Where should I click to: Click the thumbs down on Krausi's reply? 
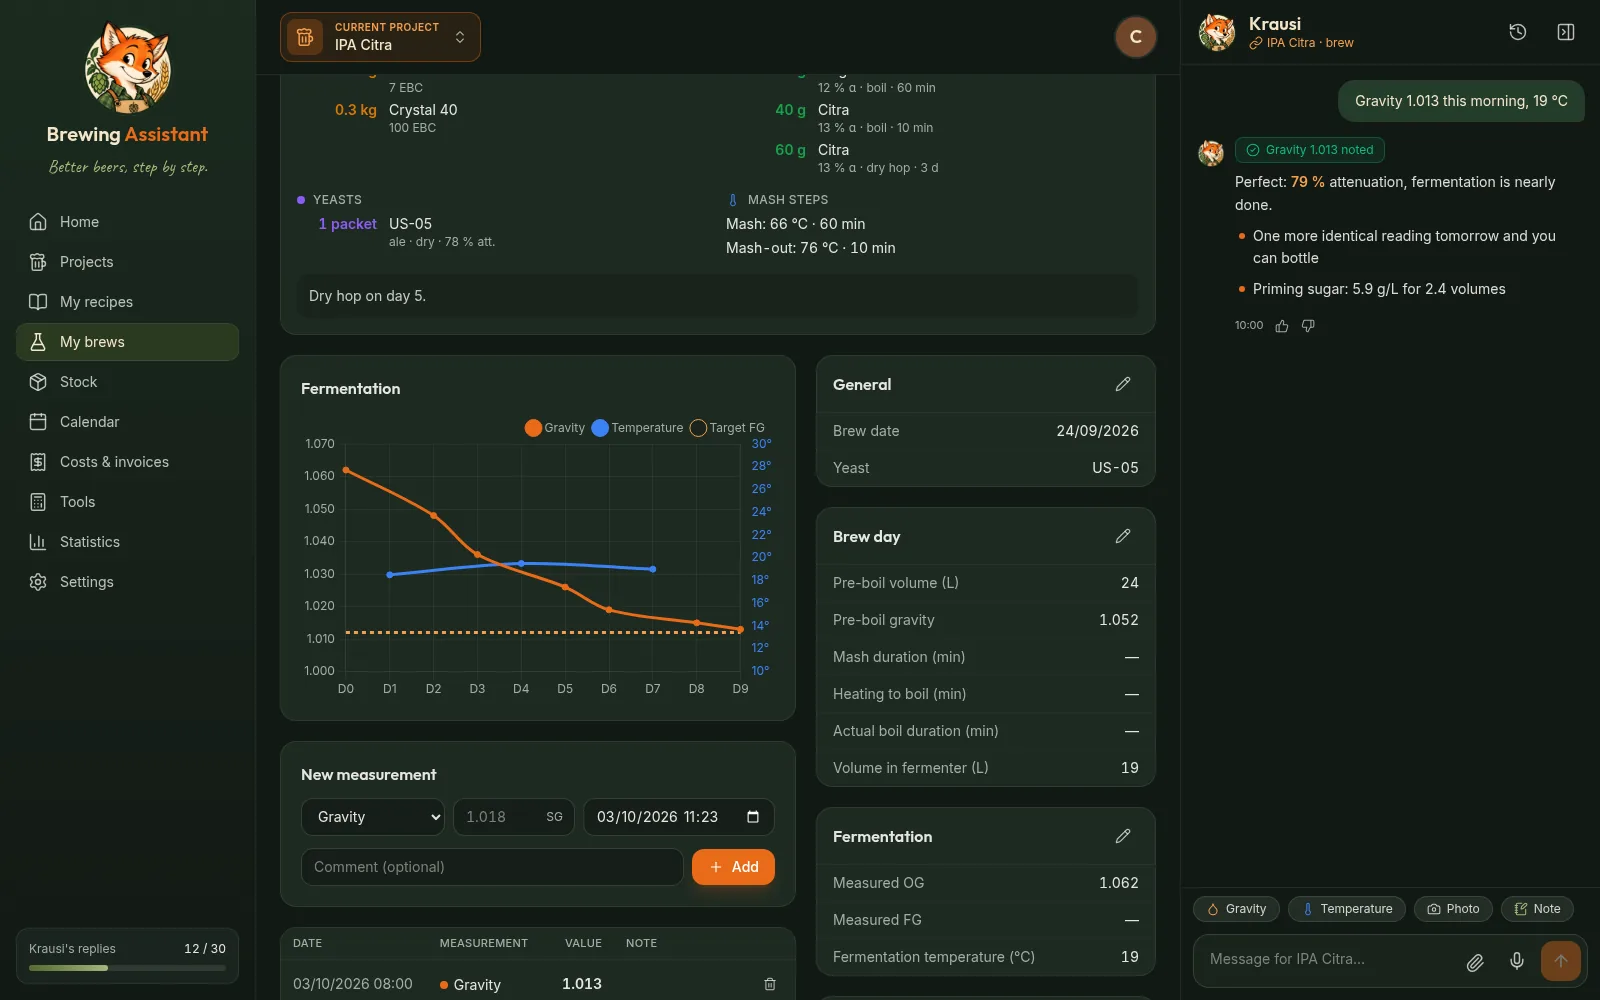coord(1308,326)
